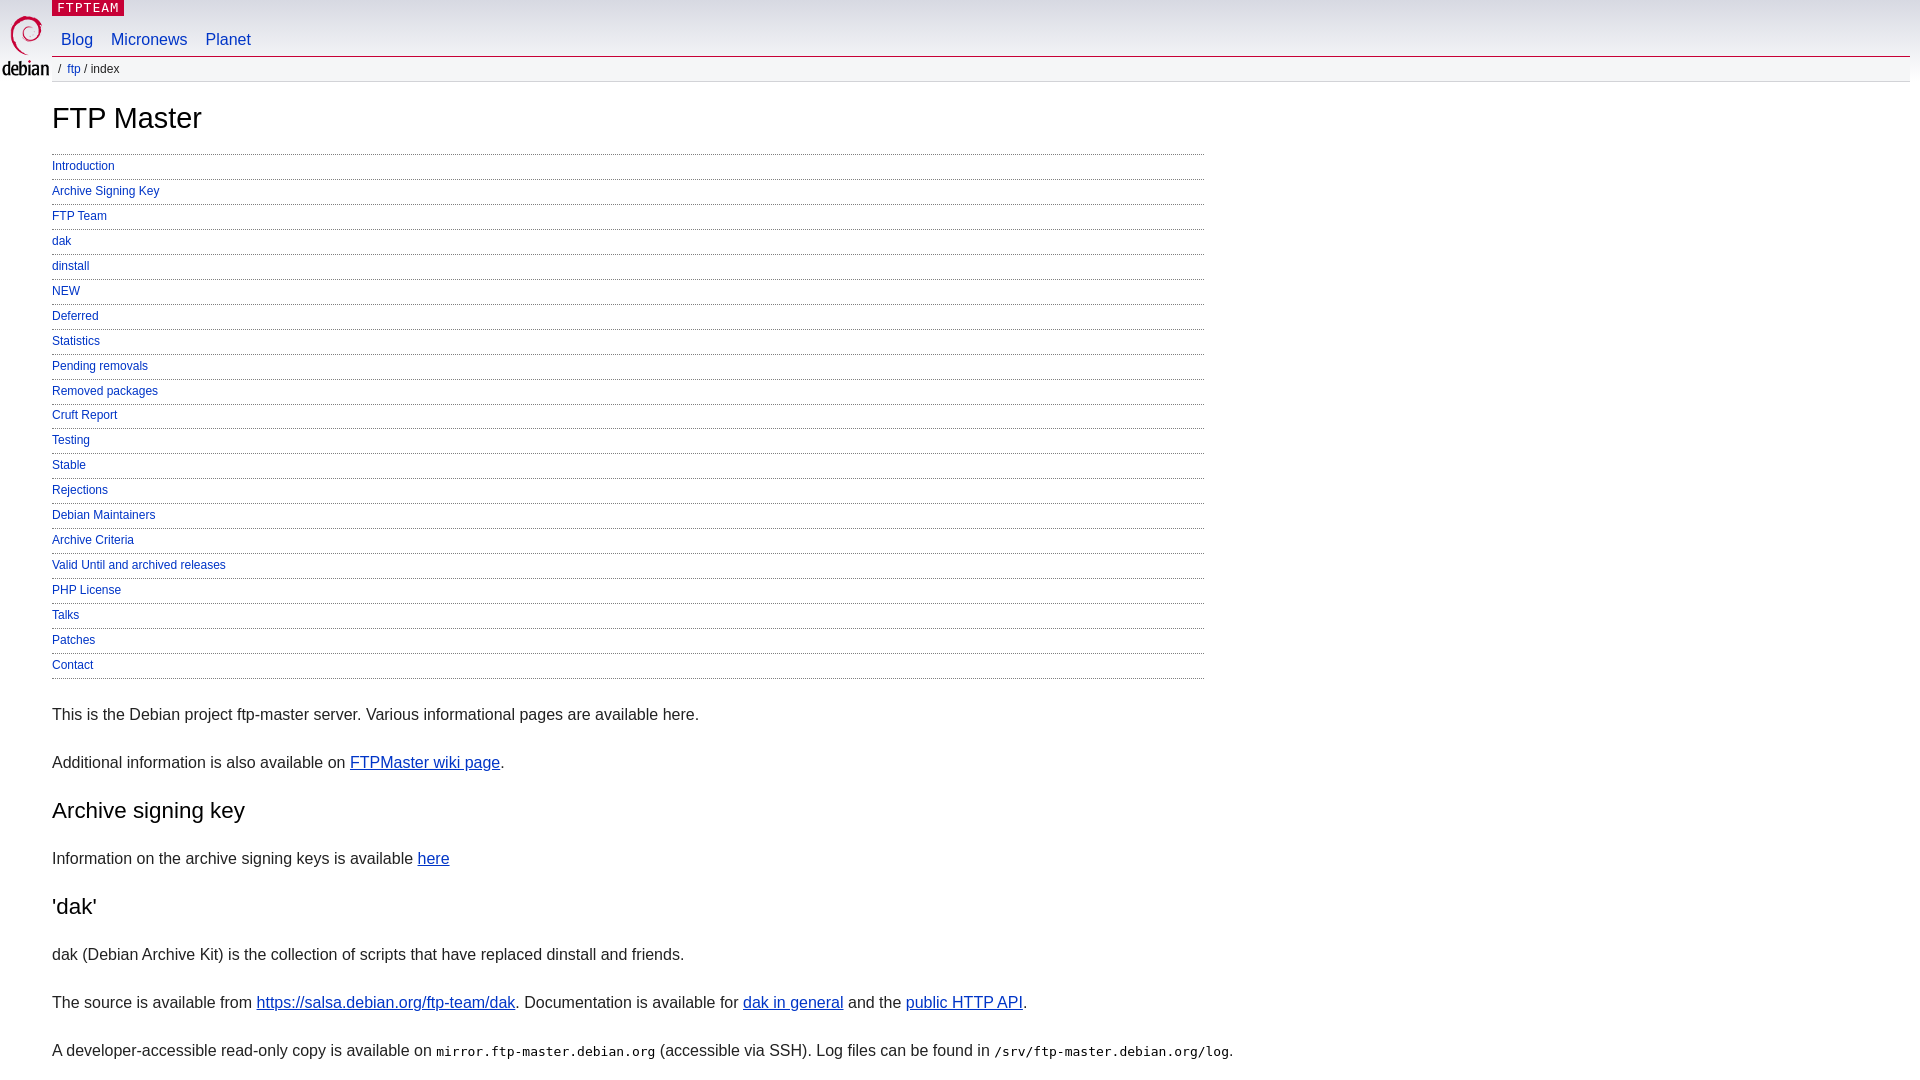Open the Planet tab

coord(228,40)
